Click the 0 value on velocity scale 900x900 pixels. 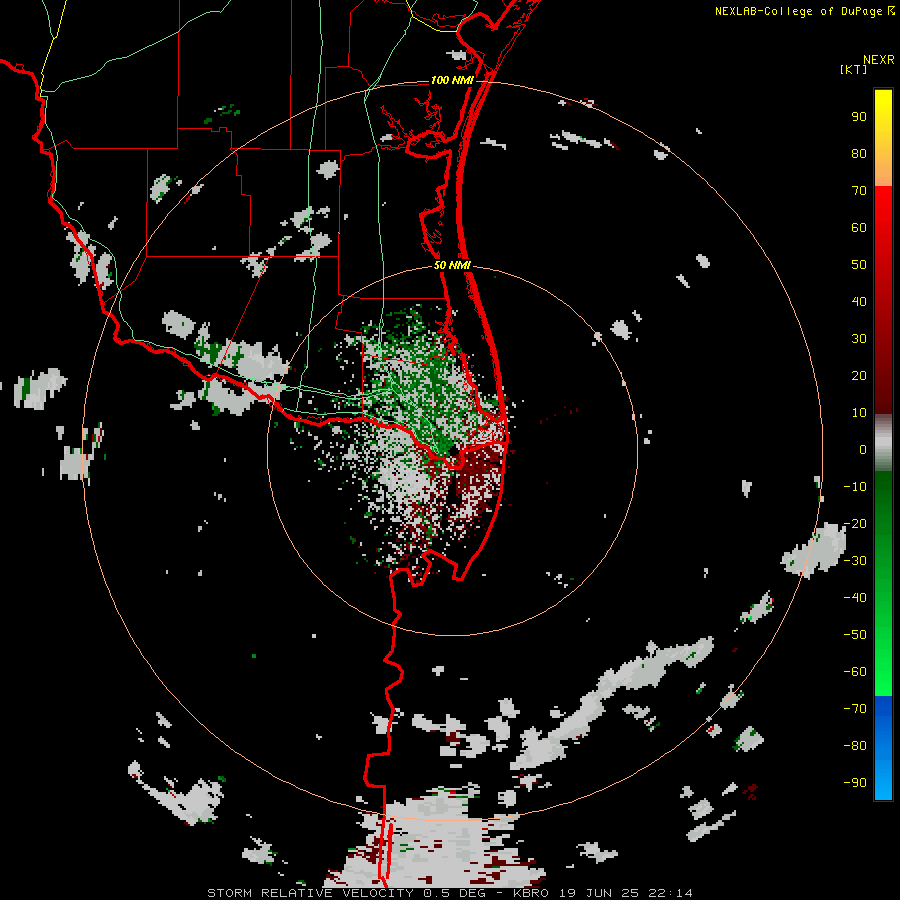863,450
